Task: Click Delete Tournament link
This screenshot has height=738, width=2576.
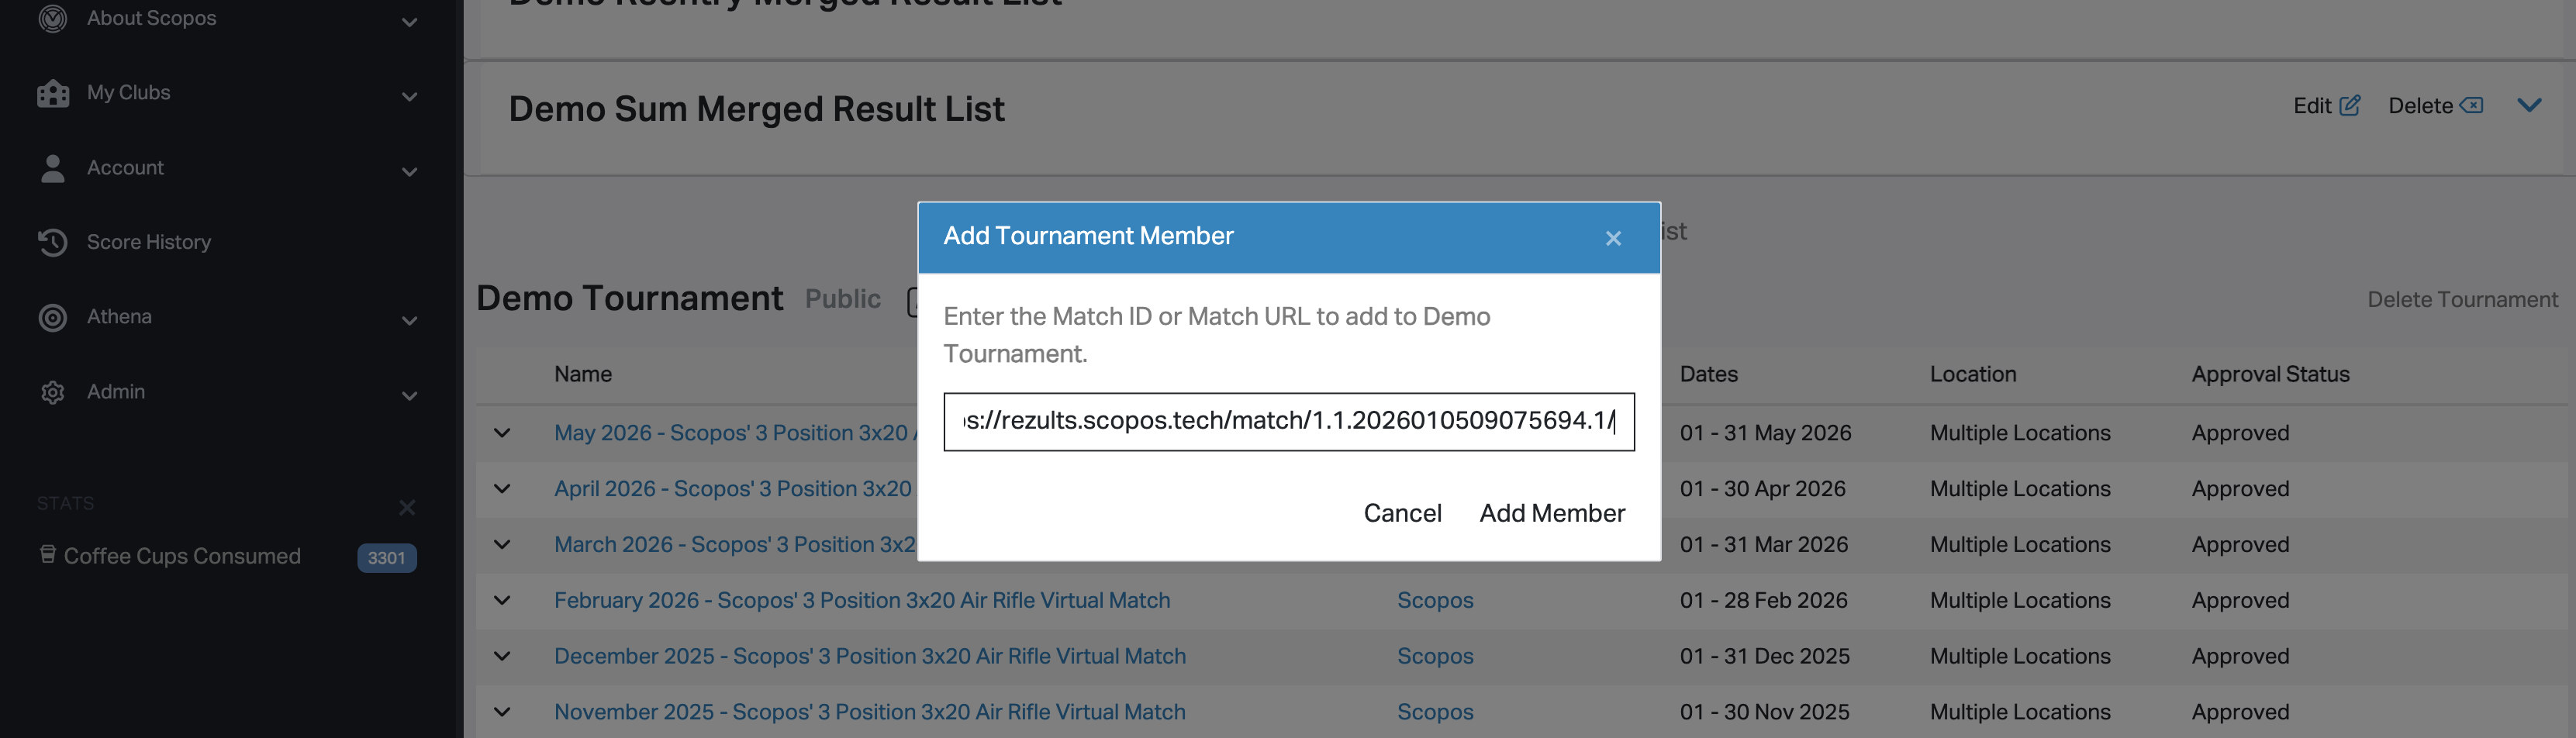Action: [2462, 299]
